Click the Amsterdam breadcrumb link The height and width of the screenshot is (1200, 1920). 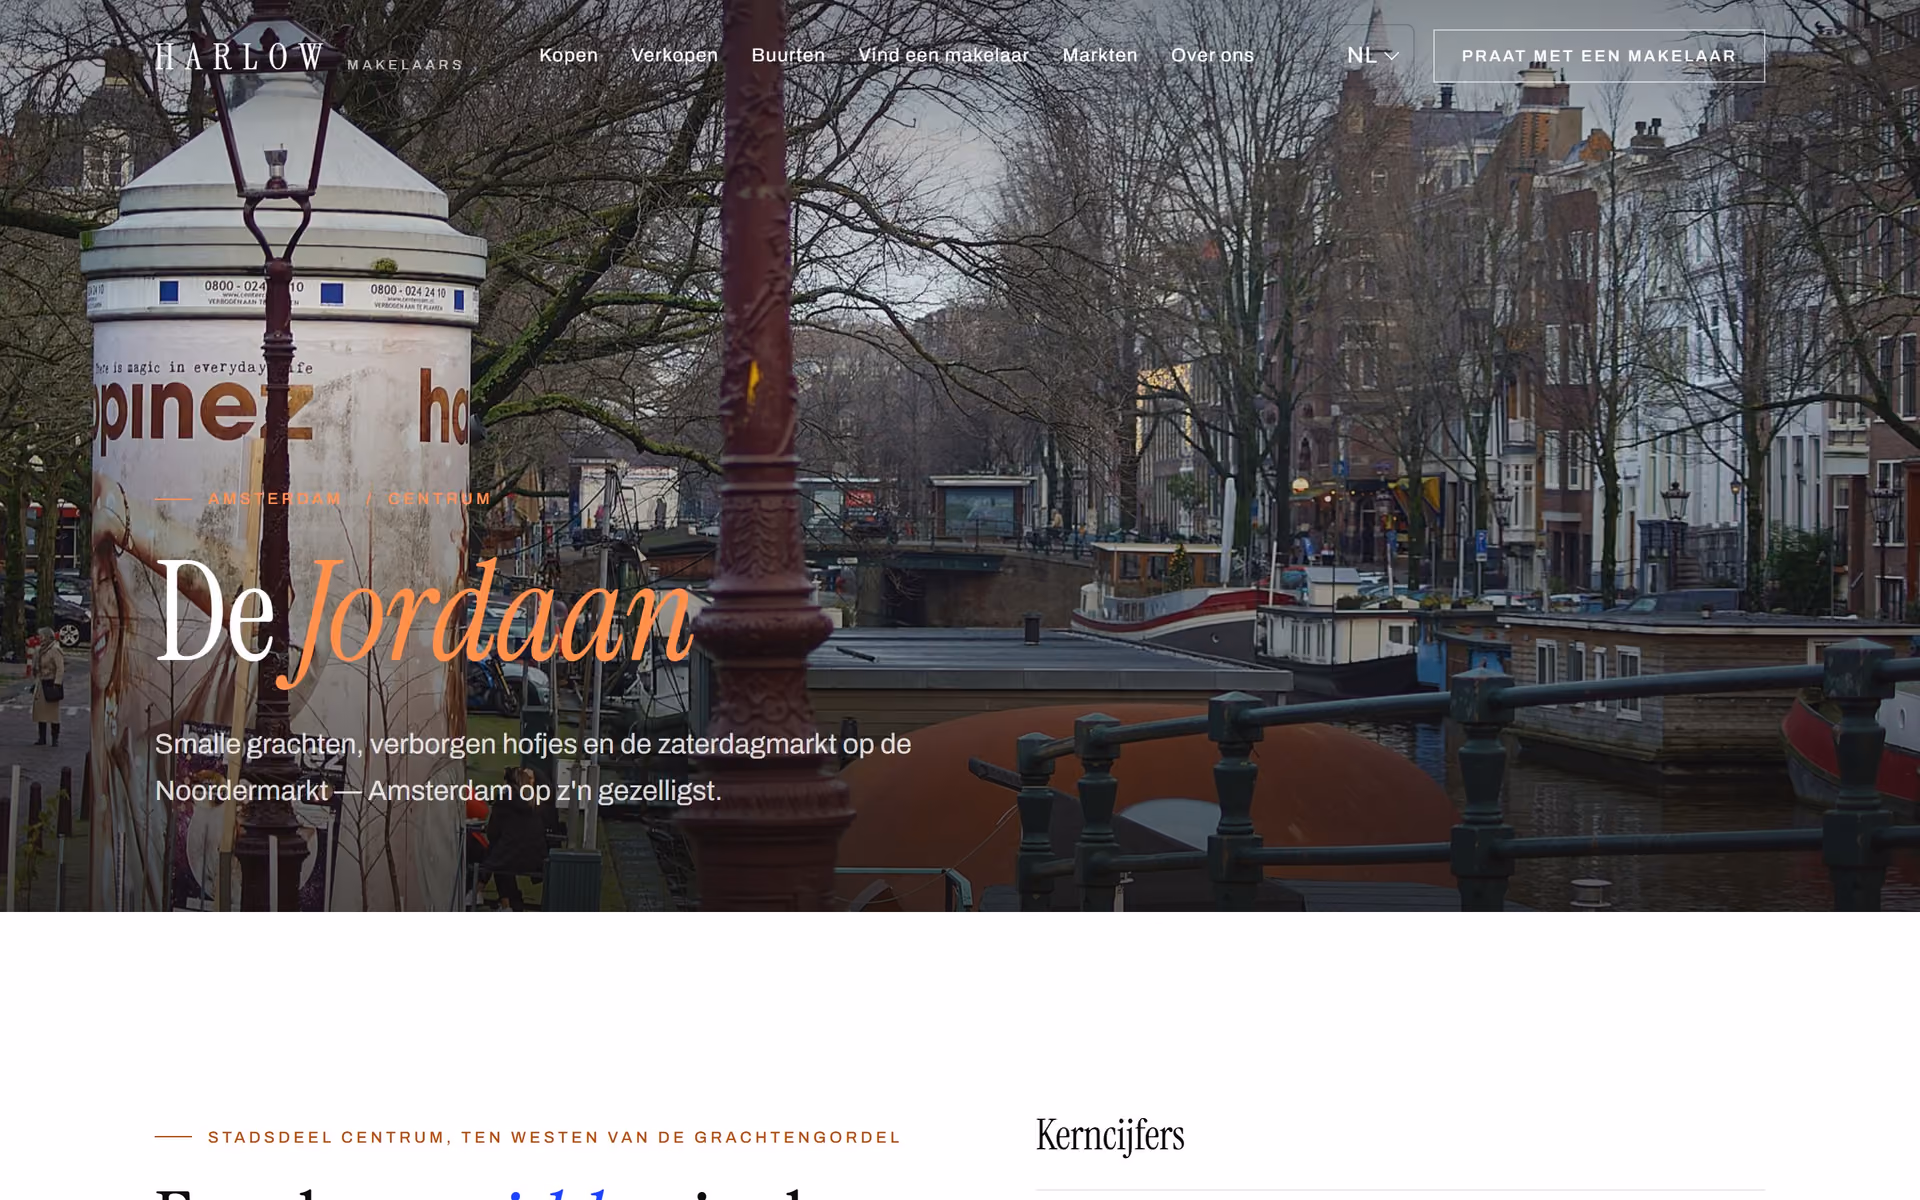coord(275,498)
